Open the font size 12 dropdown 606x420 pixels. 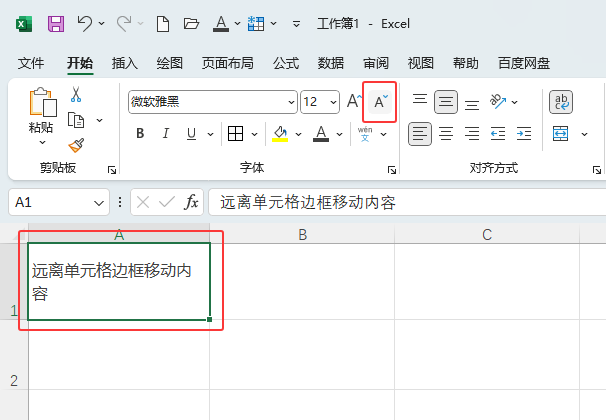click(333, 102)
